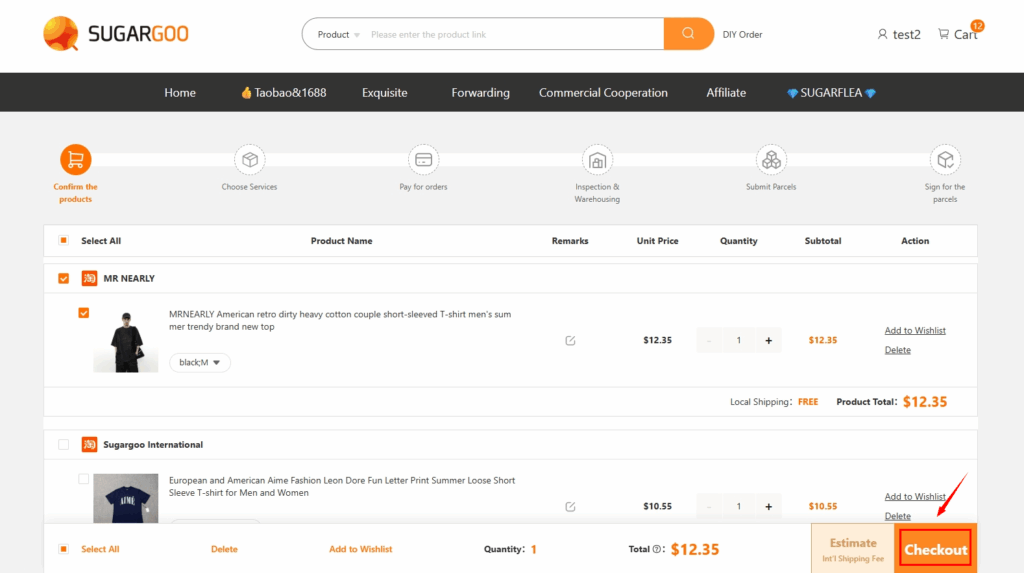
Task: Go to the Home menu
Action: 180,93
